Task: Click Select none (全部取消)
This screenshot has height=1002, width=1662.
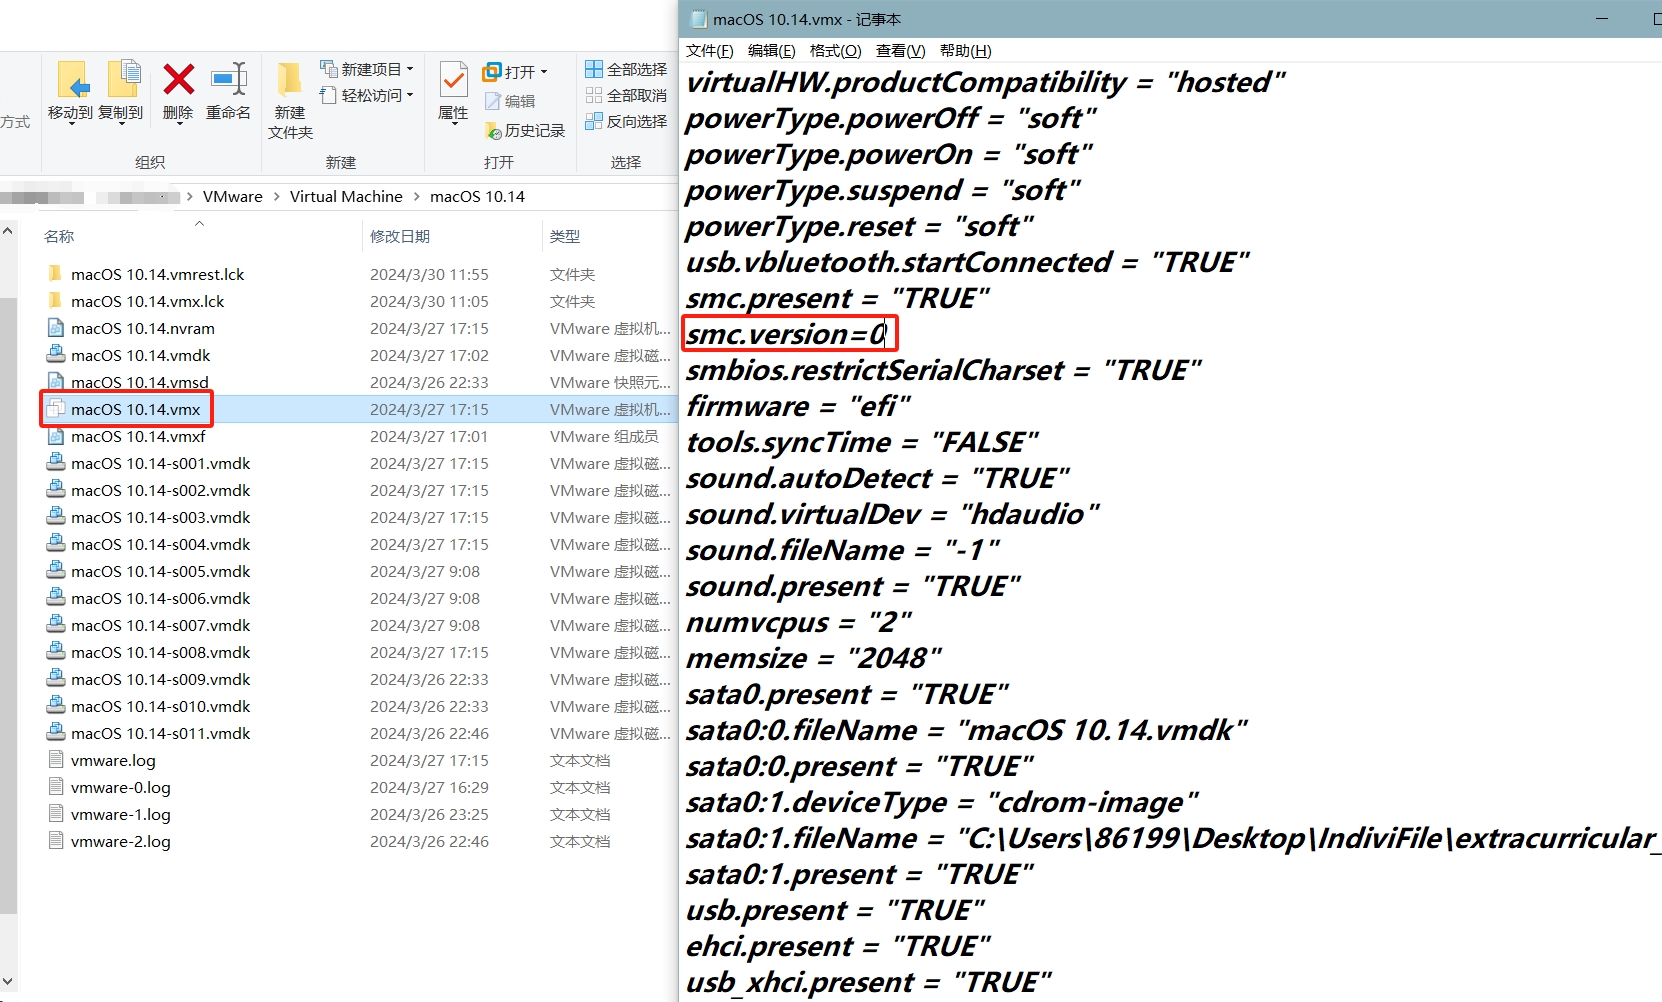Action: click(x=626, y=95)
